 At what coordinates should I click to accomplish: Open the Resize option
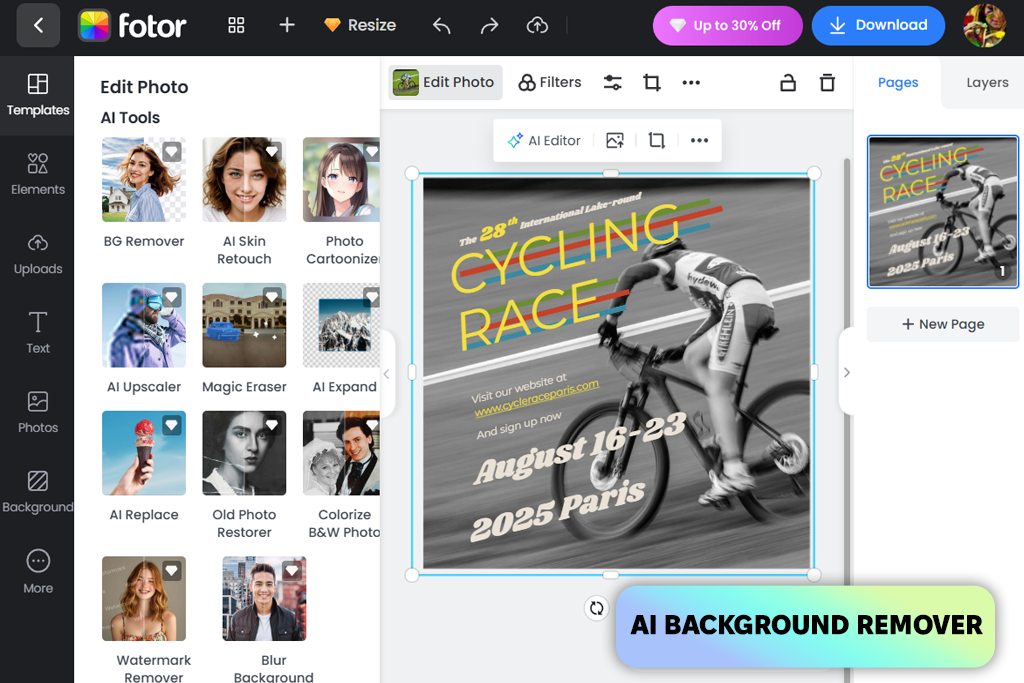pos(360,25)
